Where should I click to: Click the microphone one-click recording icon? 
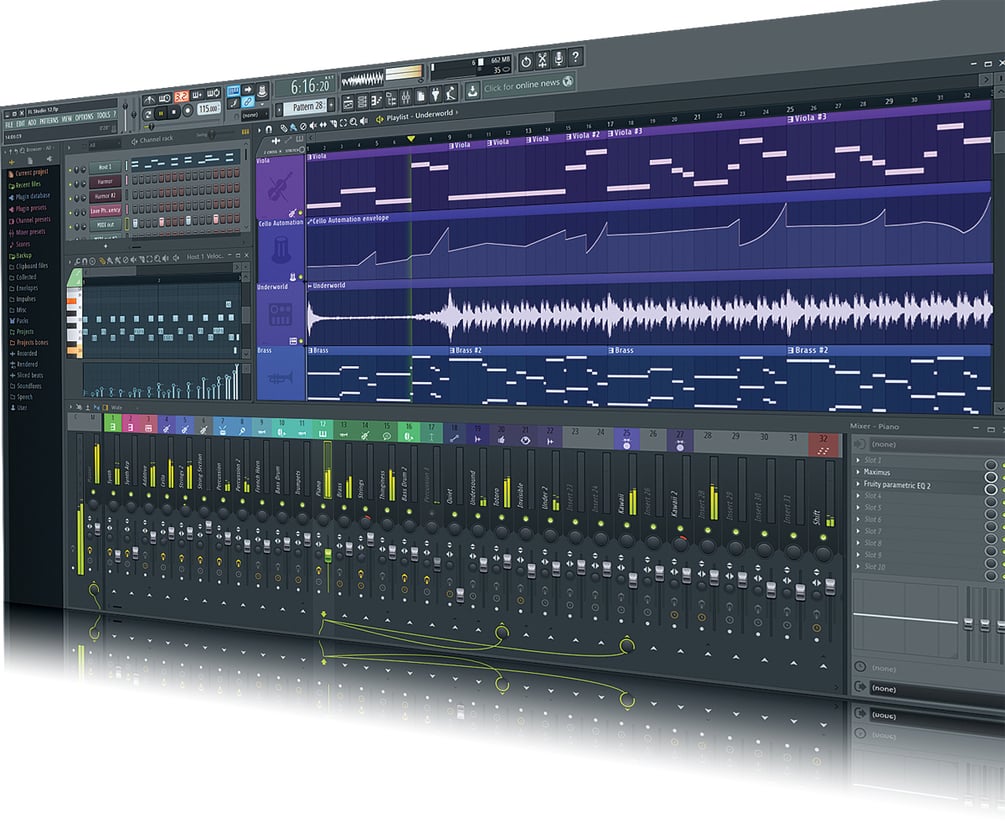coord(559,59)
